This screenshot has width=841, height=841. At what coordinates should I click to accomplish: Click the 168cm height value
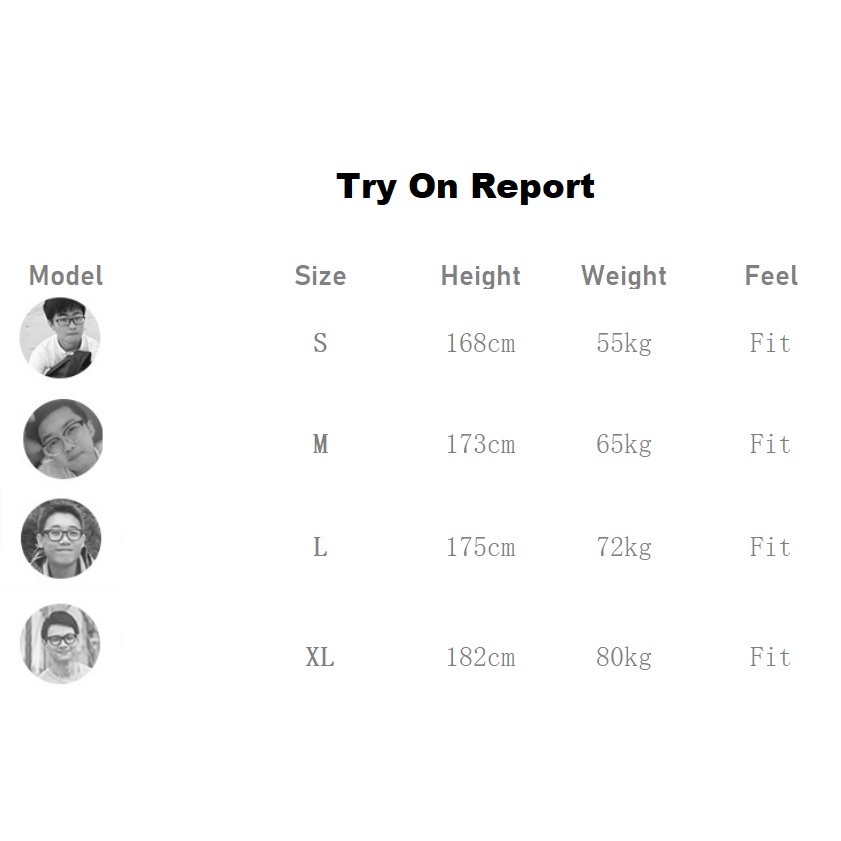tap(480, 344)
